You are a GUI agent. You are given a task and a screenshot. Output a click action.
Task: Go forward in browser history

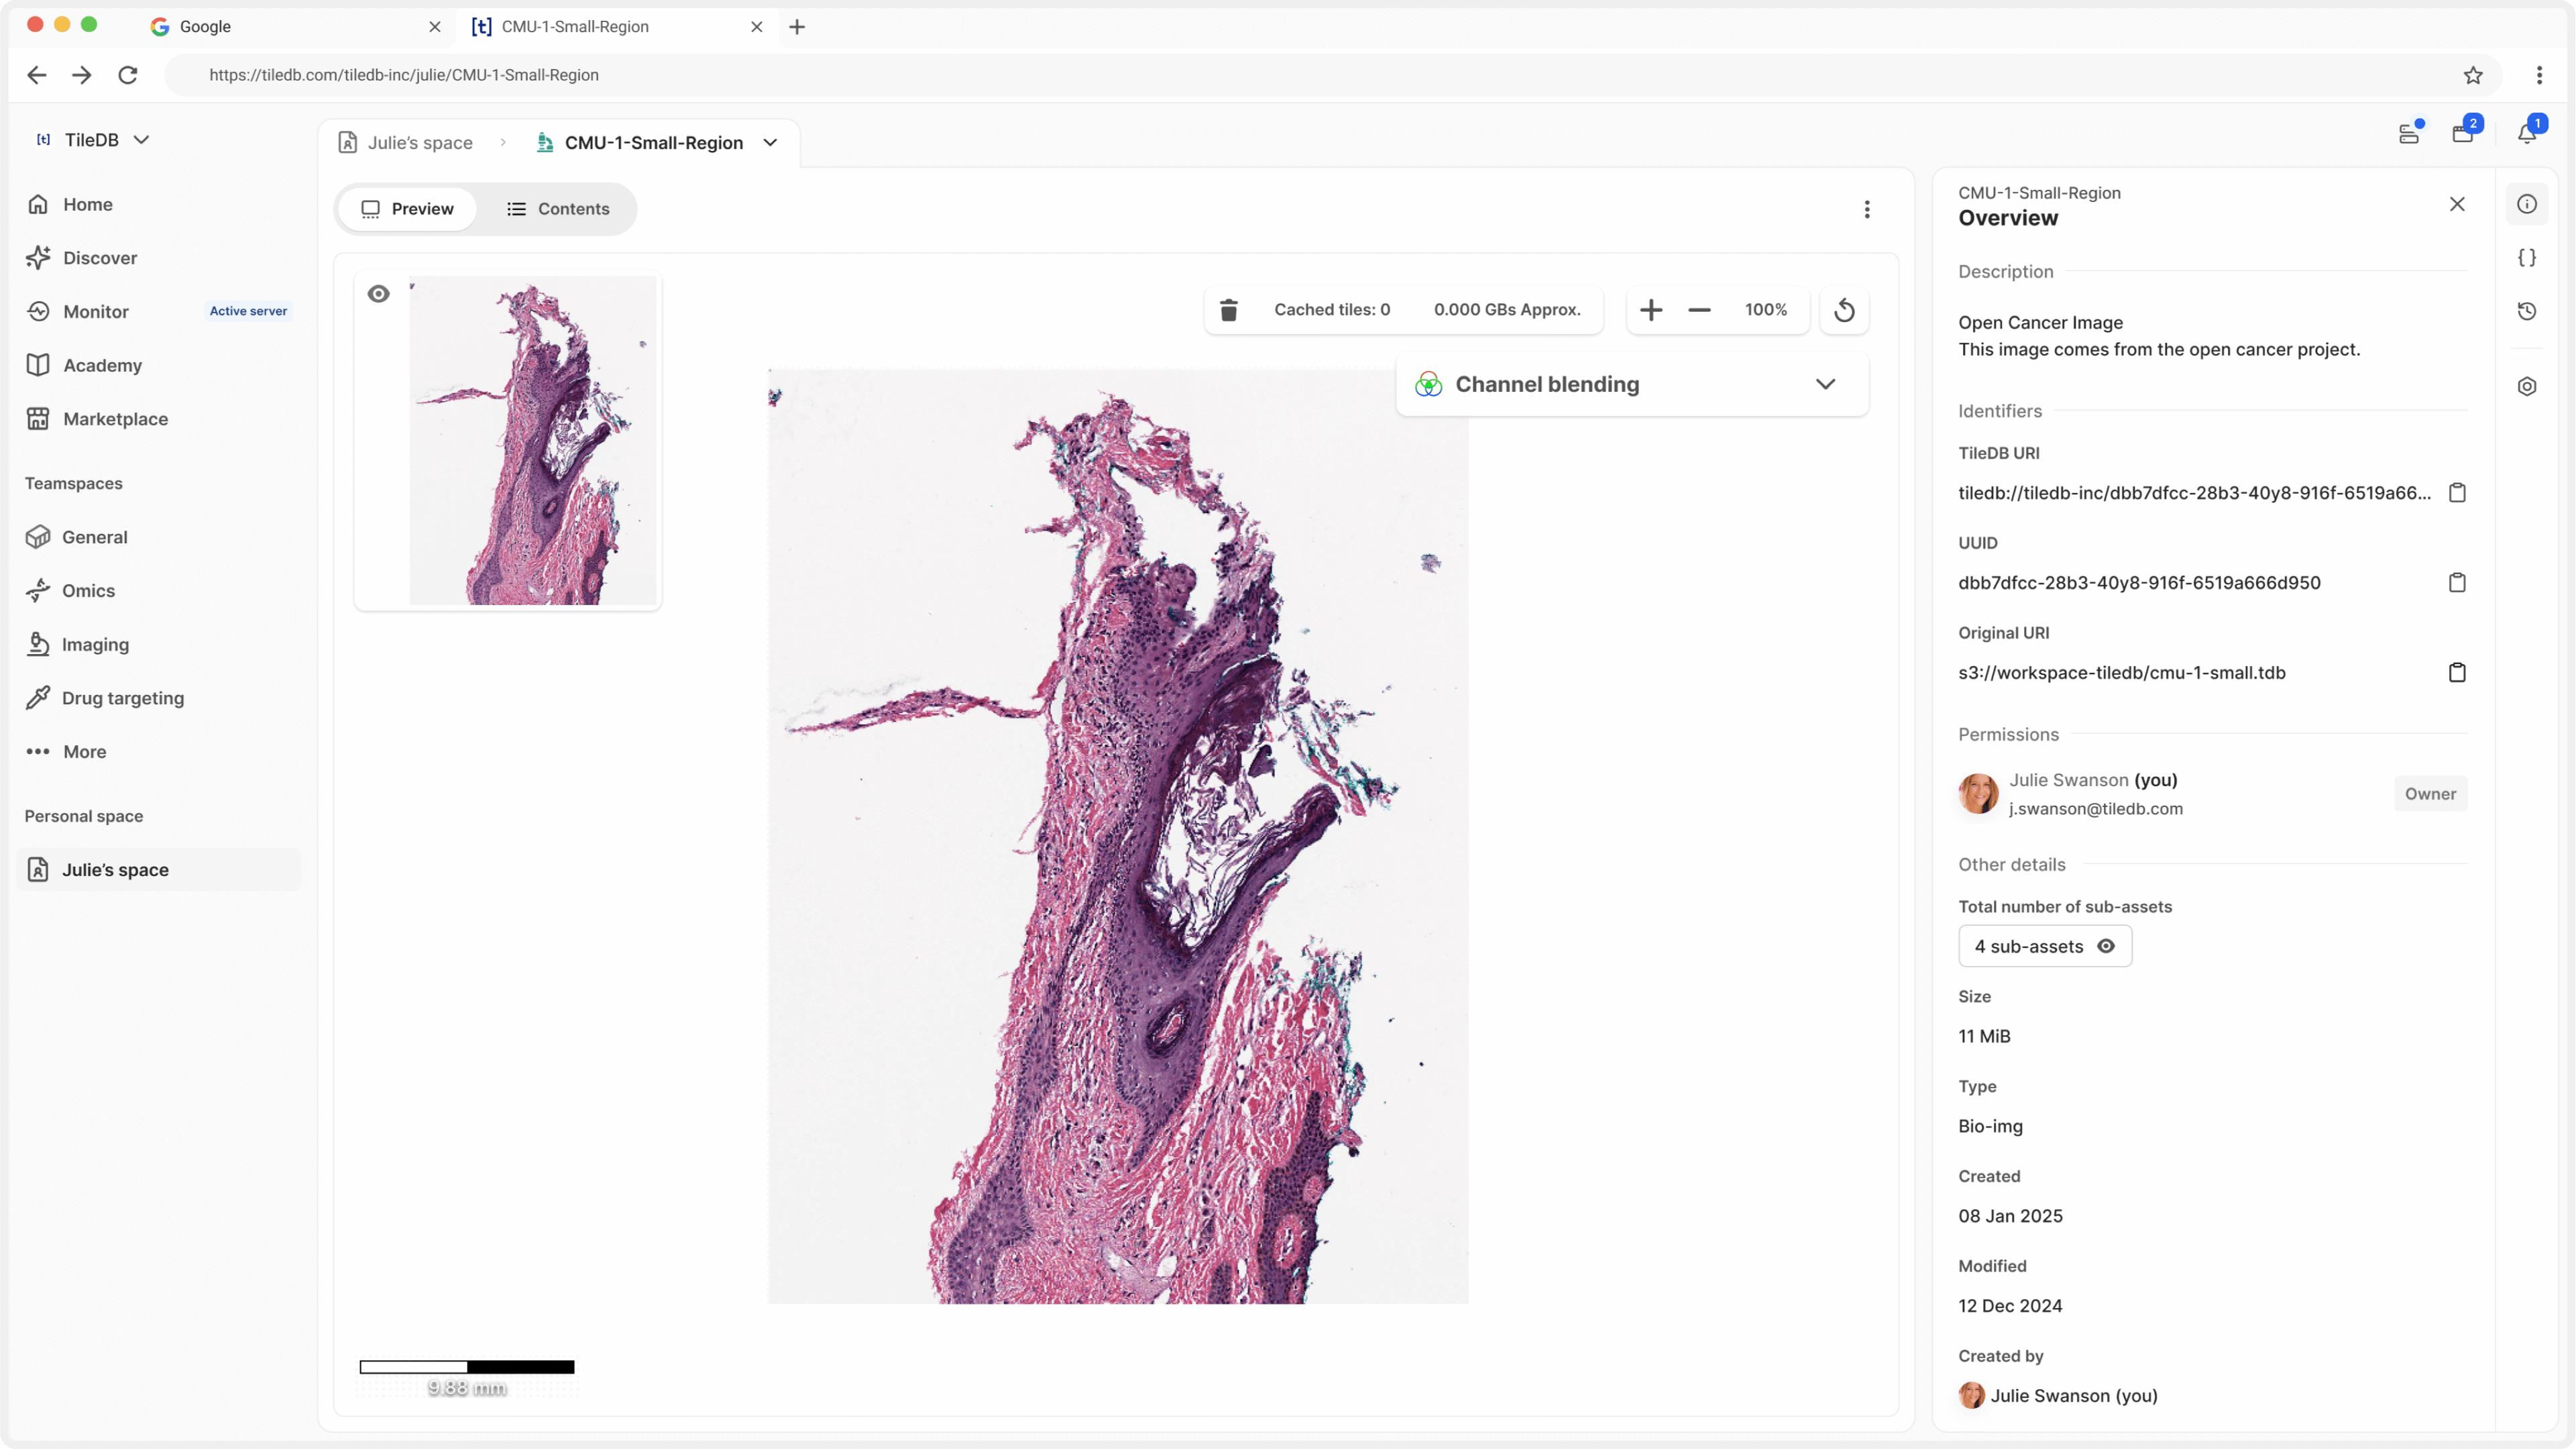[82, 75]
